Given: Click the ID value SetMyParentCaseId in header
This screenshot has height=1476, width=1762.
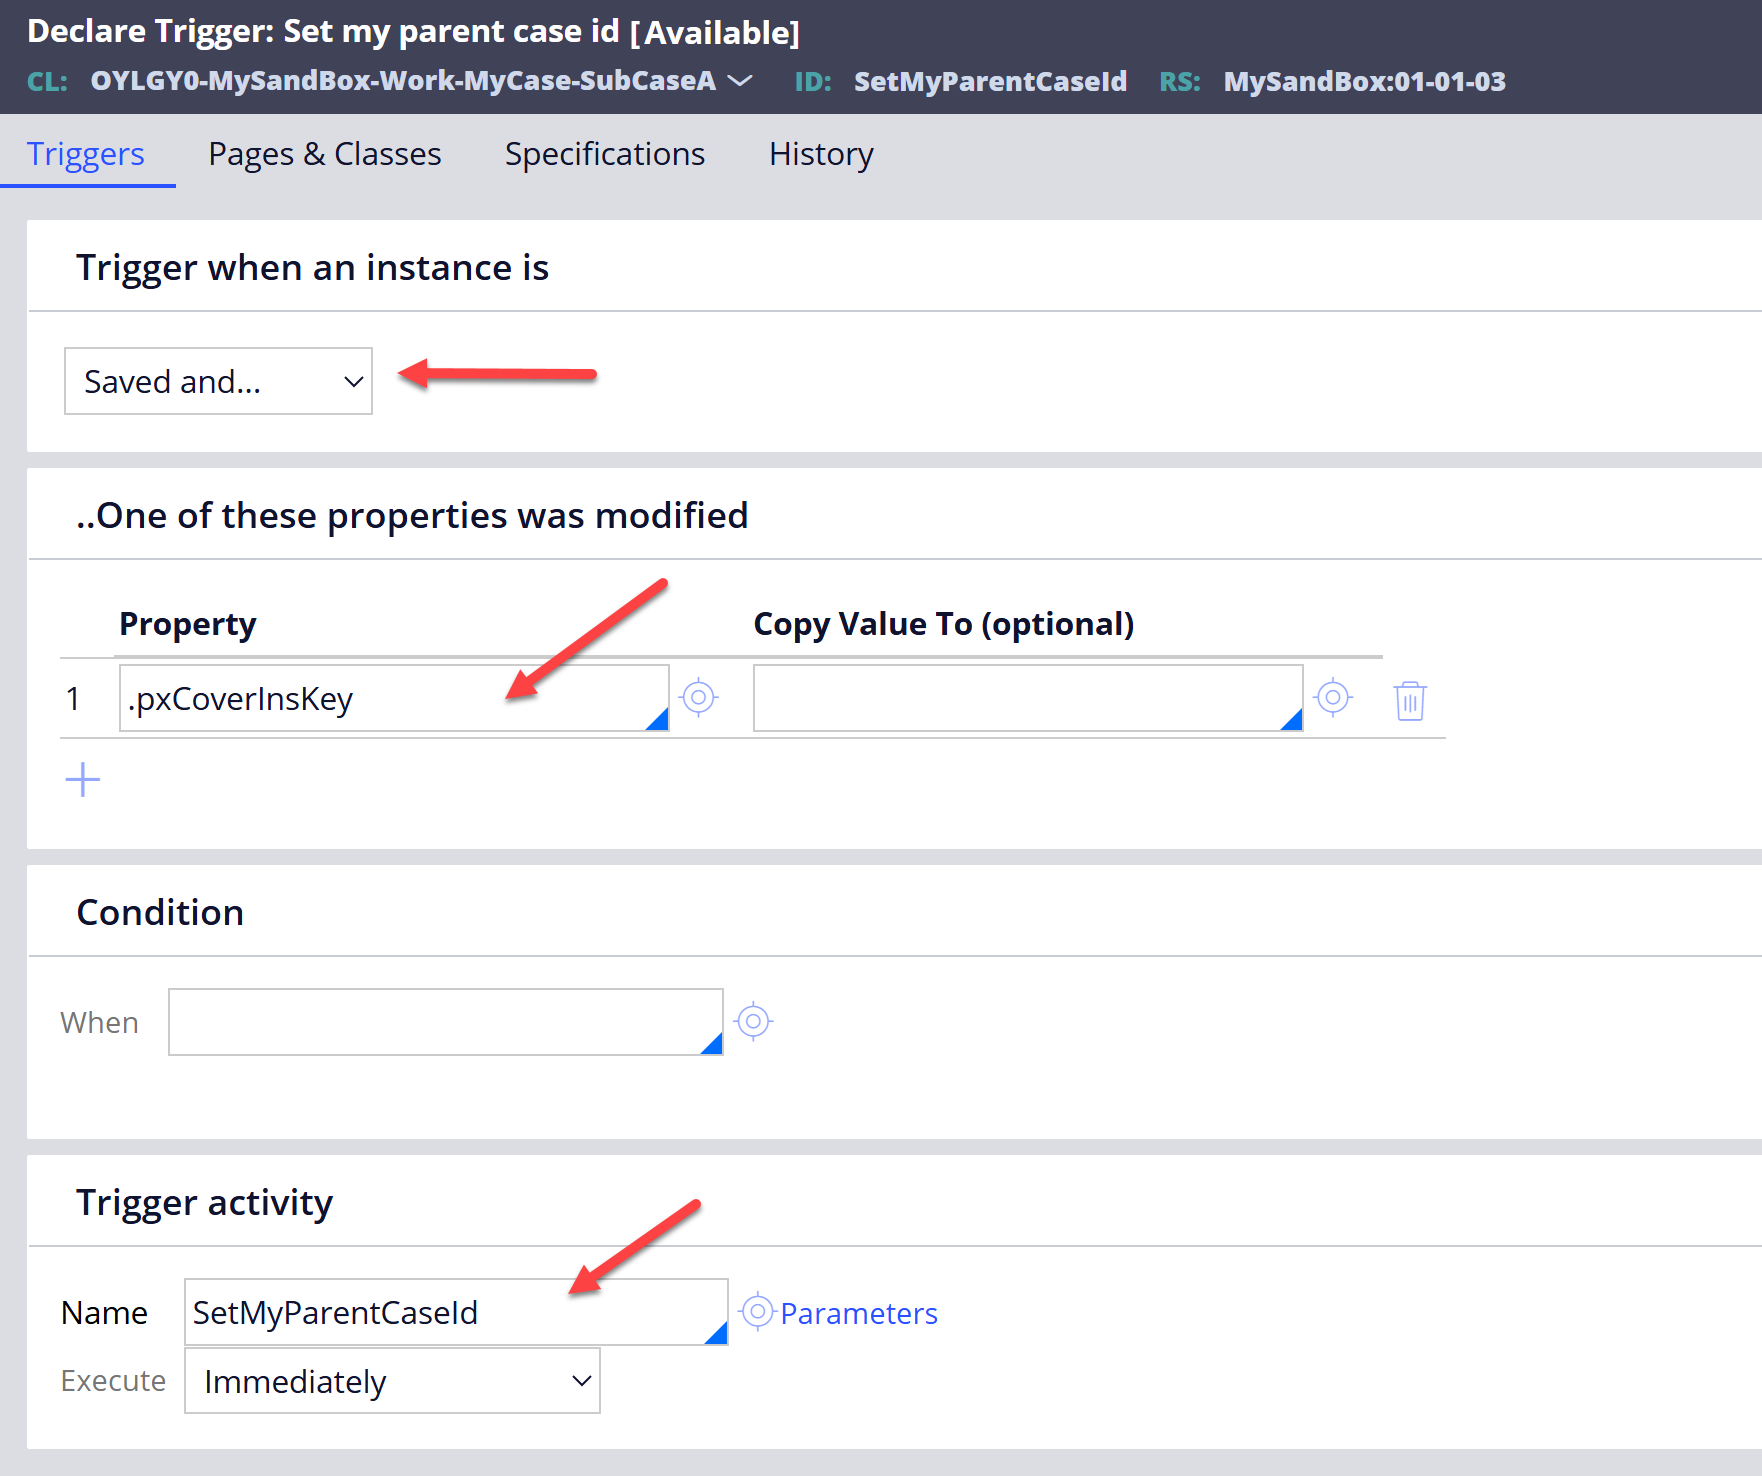Looking at the screenshot, I should click(990, 81).
